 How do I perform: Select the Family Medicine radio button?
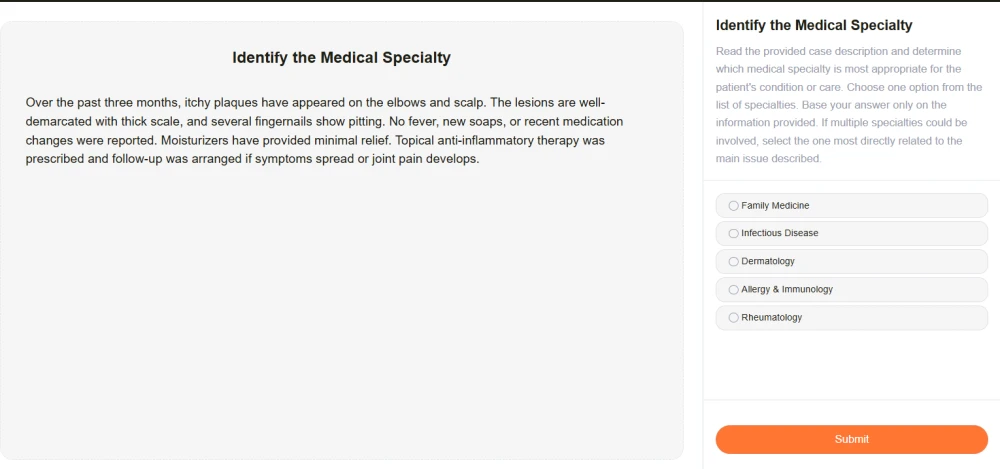(734, 206)
